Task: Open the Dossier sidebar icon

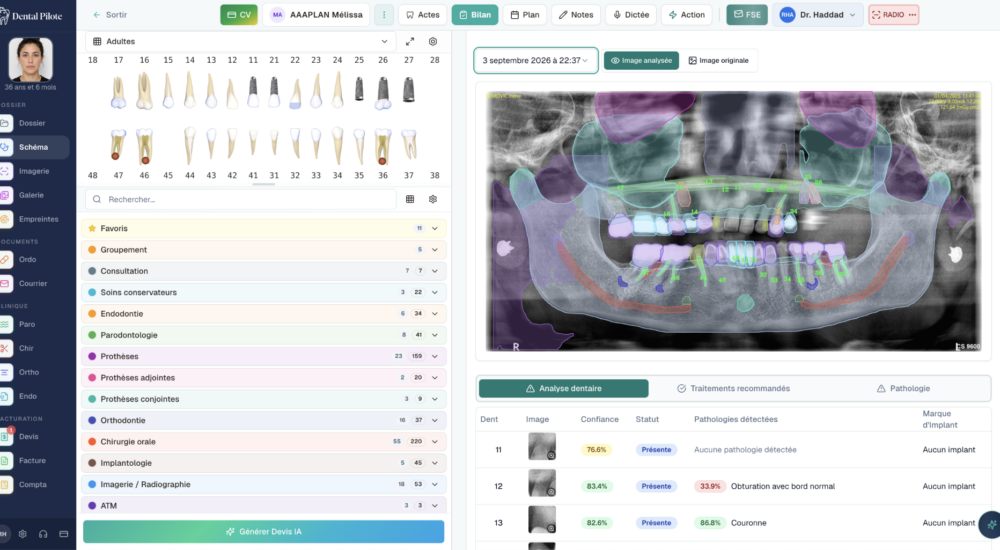Action: pyautogui.click(x=6, y=123)
